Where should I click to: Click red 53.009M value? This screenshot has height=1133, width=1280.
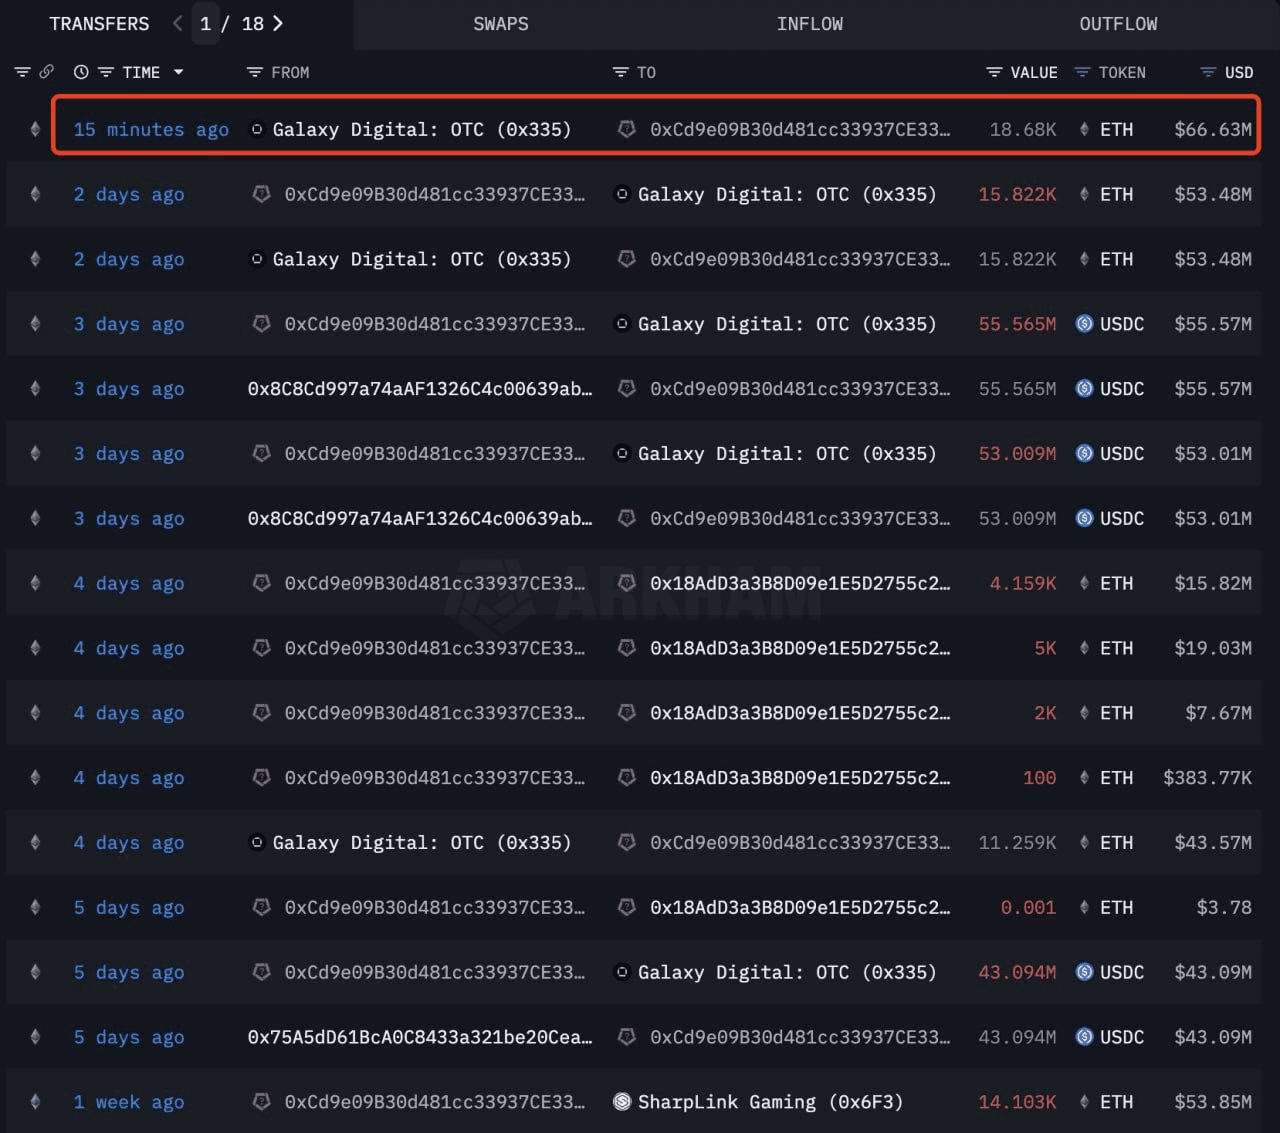1017,454
